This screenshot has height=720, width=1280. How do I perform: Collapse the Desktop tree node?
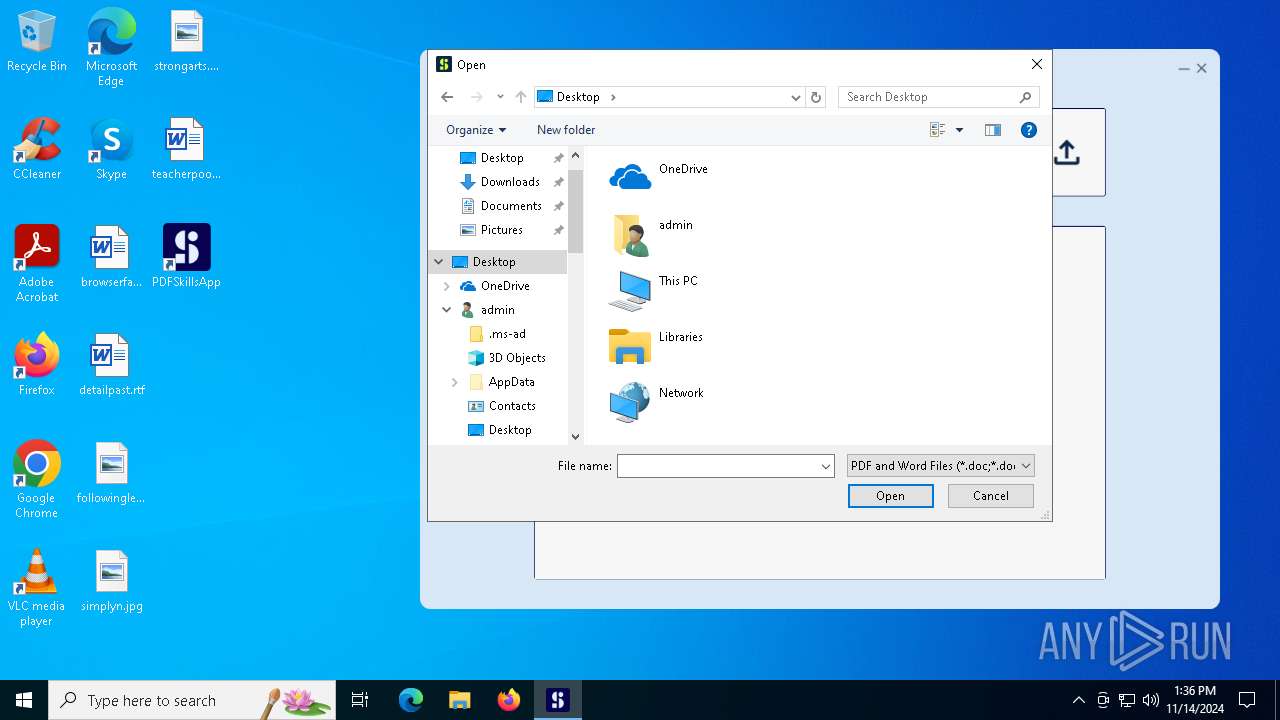click(438, 262)
